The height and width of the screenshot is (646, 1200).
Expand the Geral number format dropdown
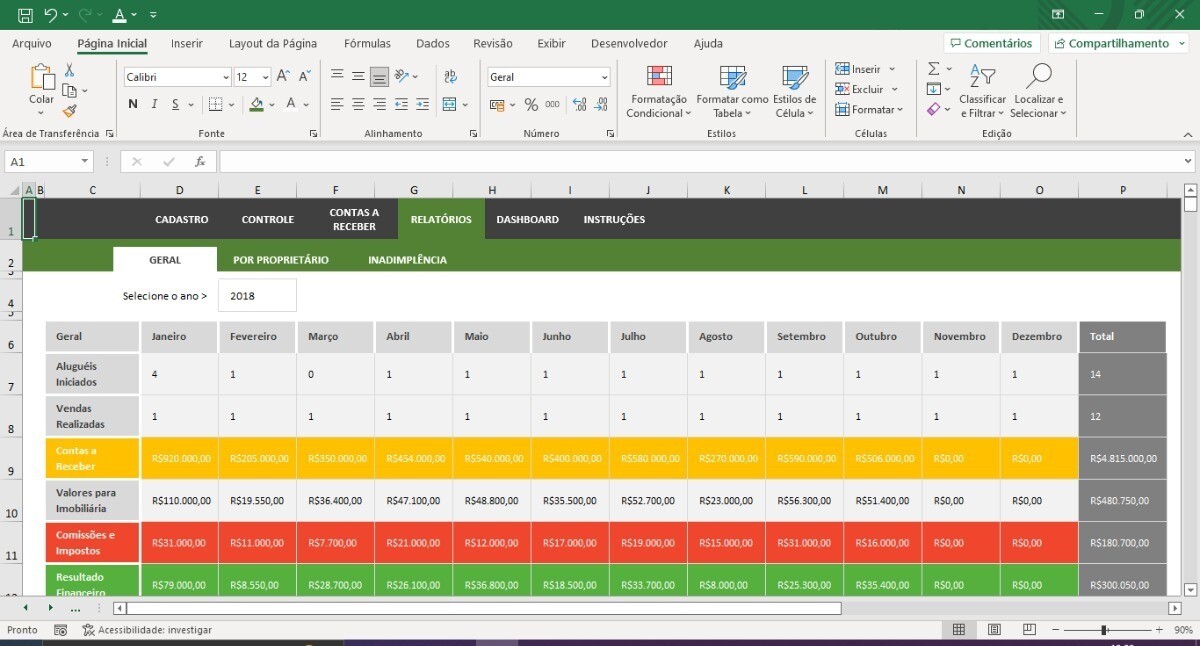[604, 78]
